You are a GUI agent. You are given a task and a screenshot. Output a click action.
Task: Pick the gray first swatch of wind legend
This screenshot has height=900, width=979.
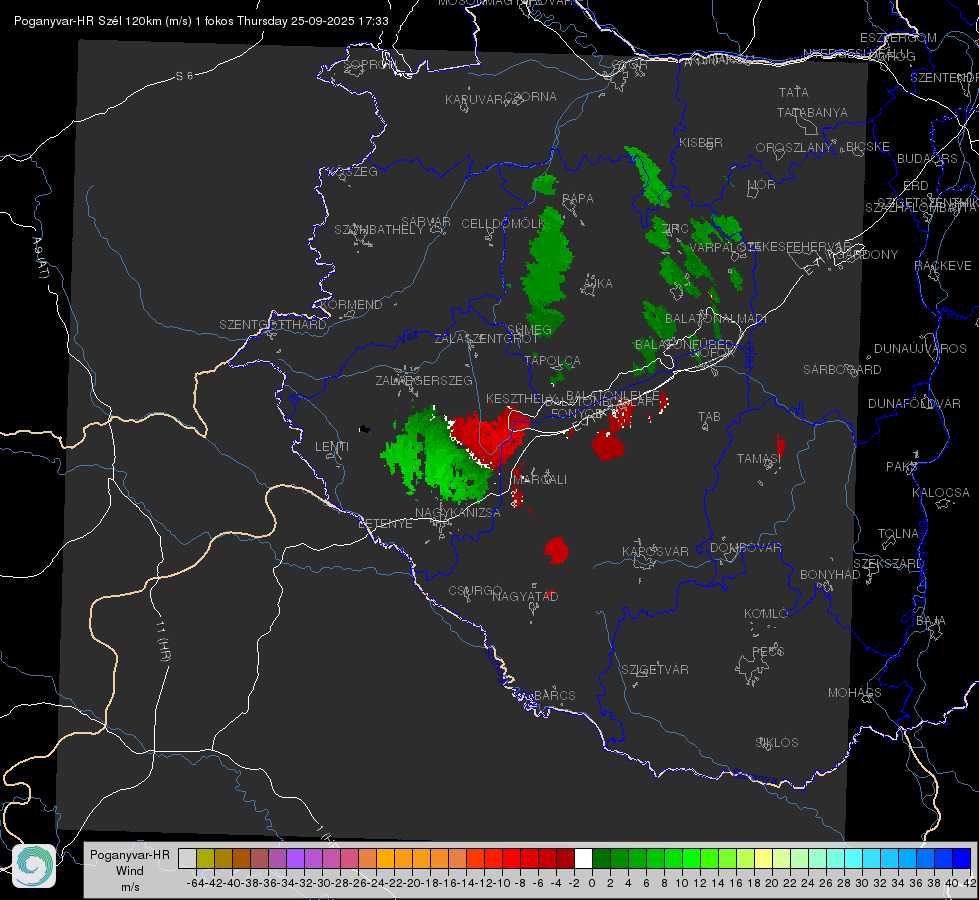(187, 858)
